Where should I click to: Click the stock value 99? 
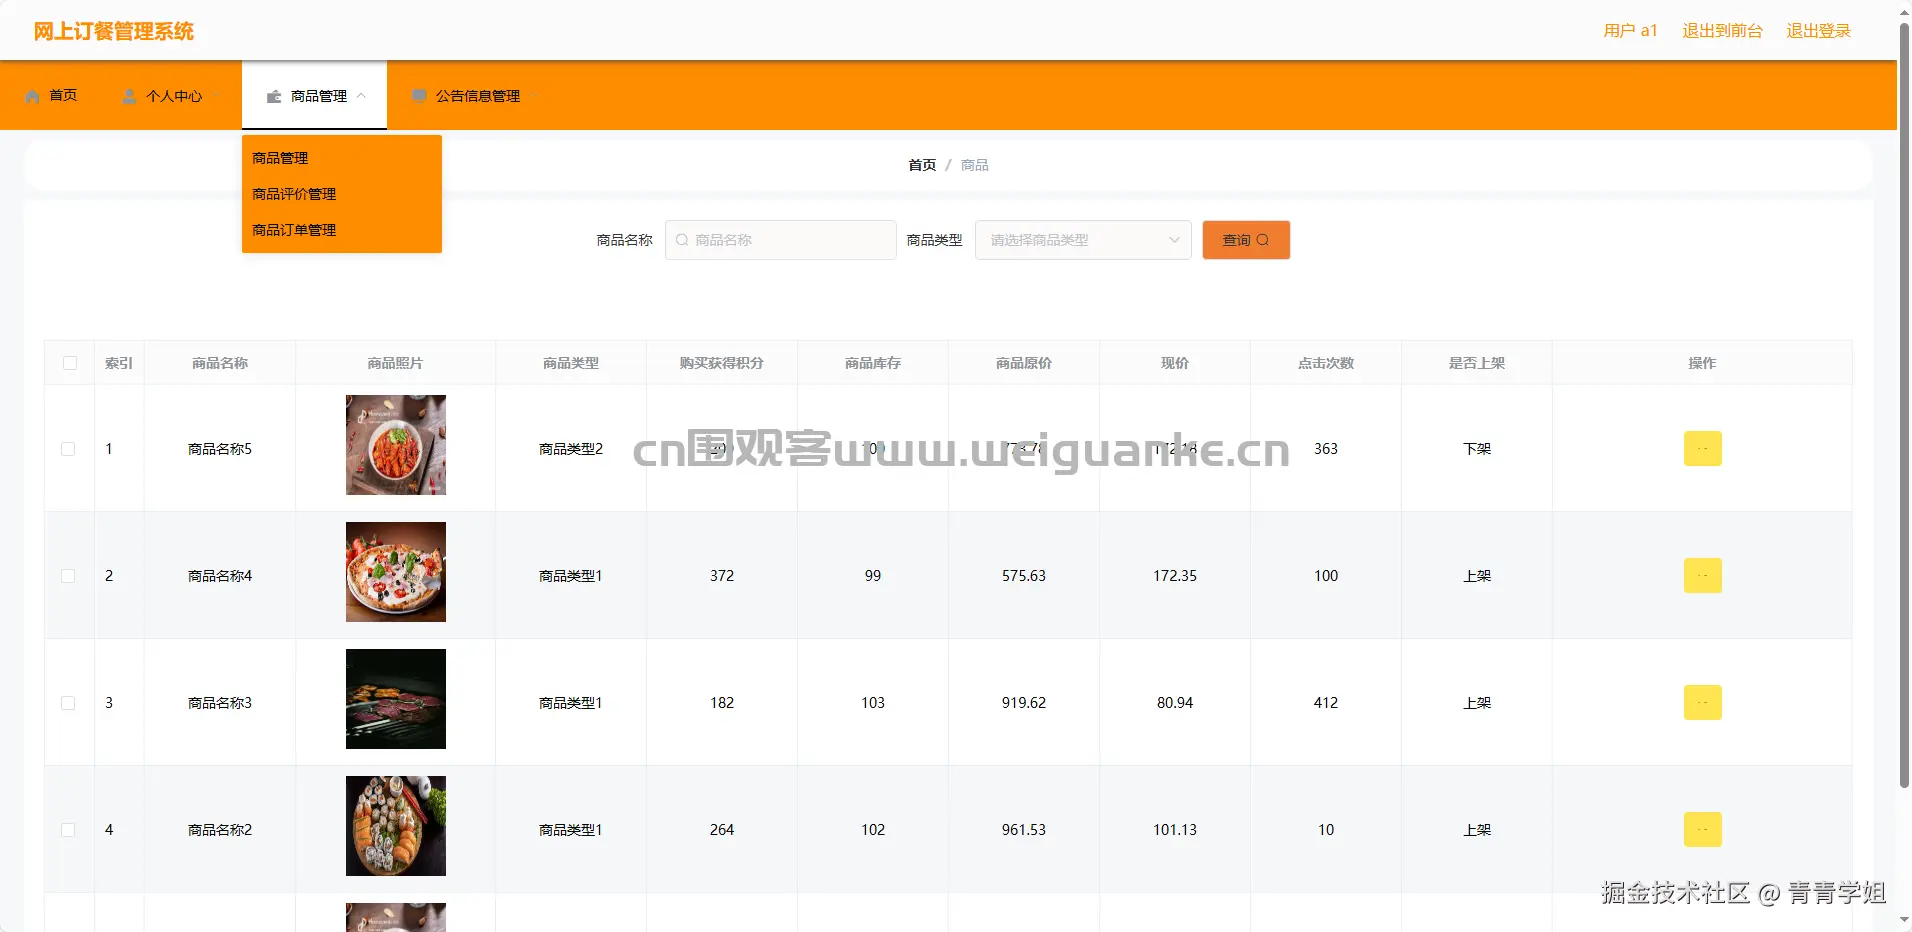(873, 576)
